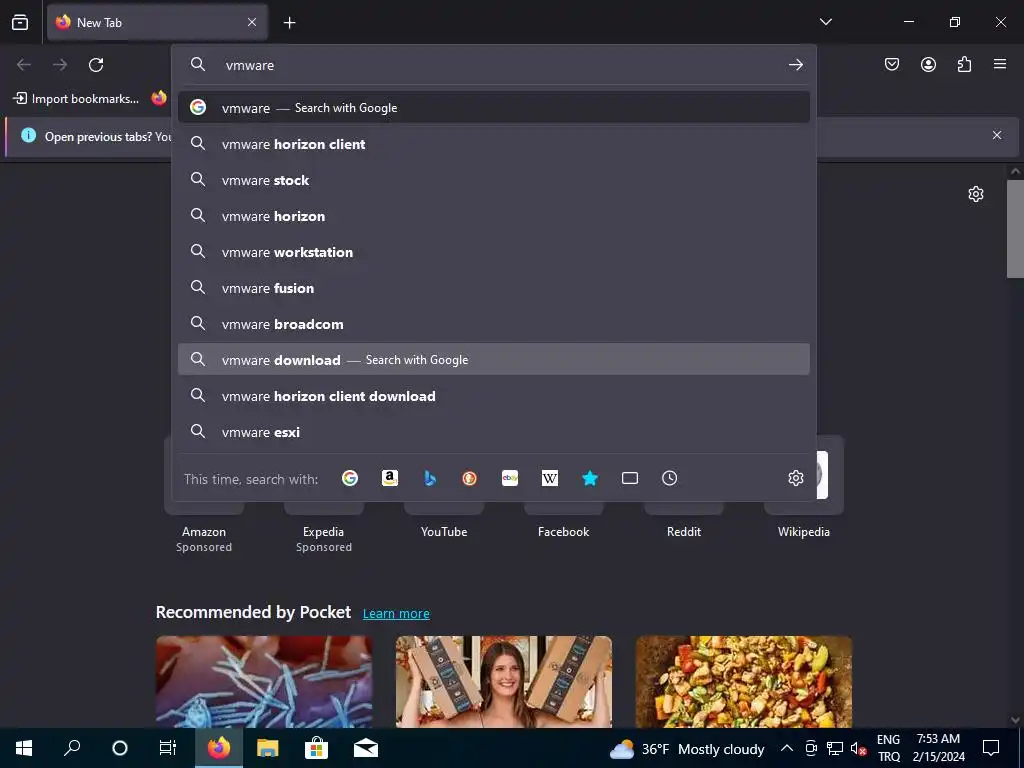Open File Explorer from taskbar

coord(267,748)
